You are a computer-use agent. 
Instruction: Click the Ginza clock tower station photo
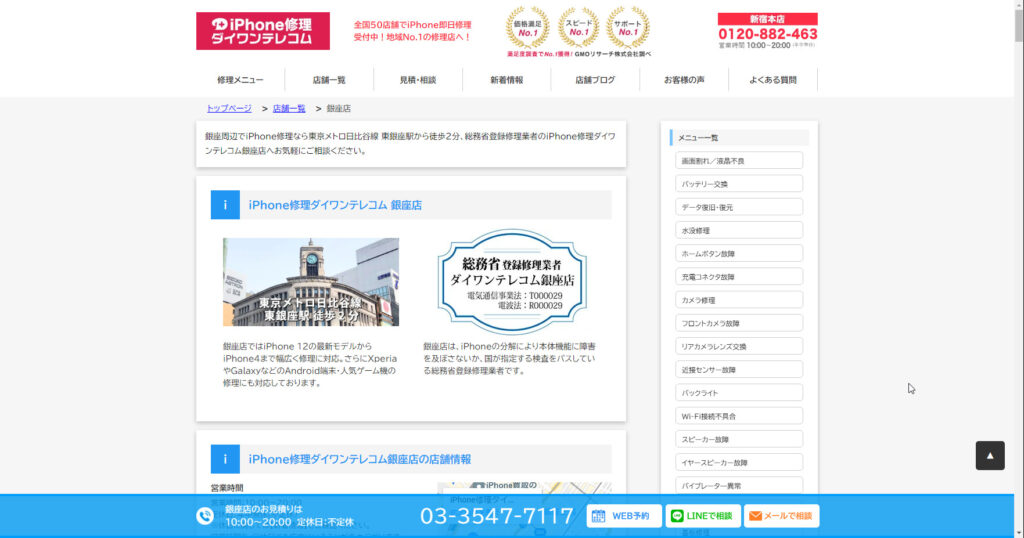pyautogui.click(x=311, y=282)
